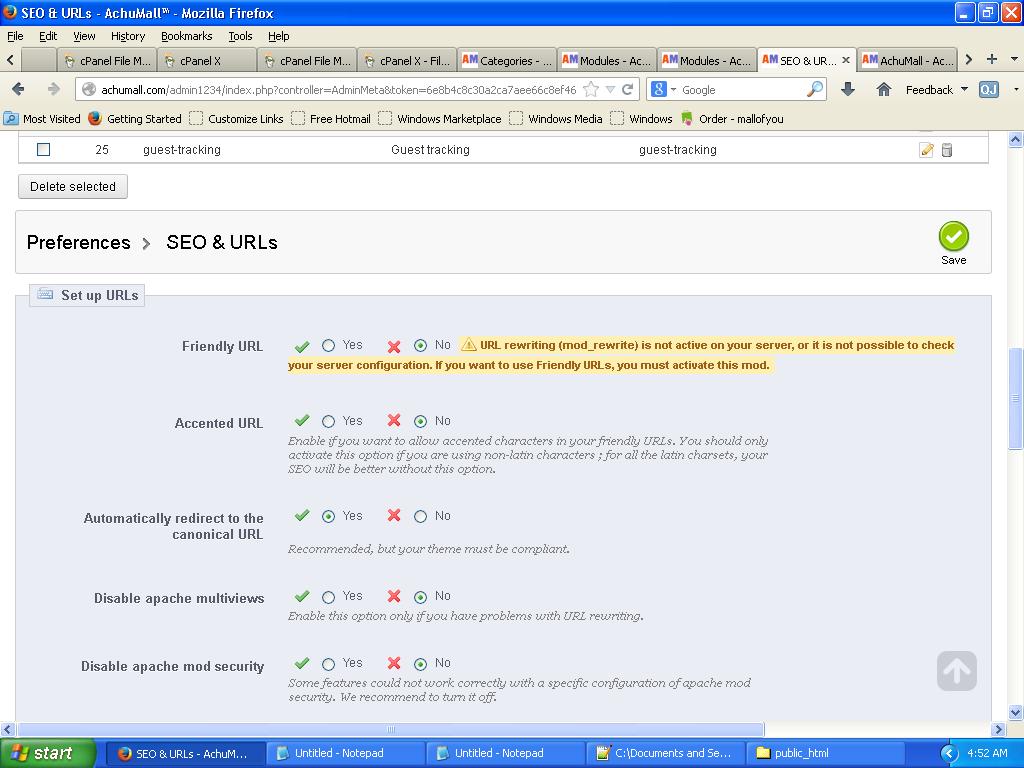Switch to the cPanel X tab

(x=207, y=60)
